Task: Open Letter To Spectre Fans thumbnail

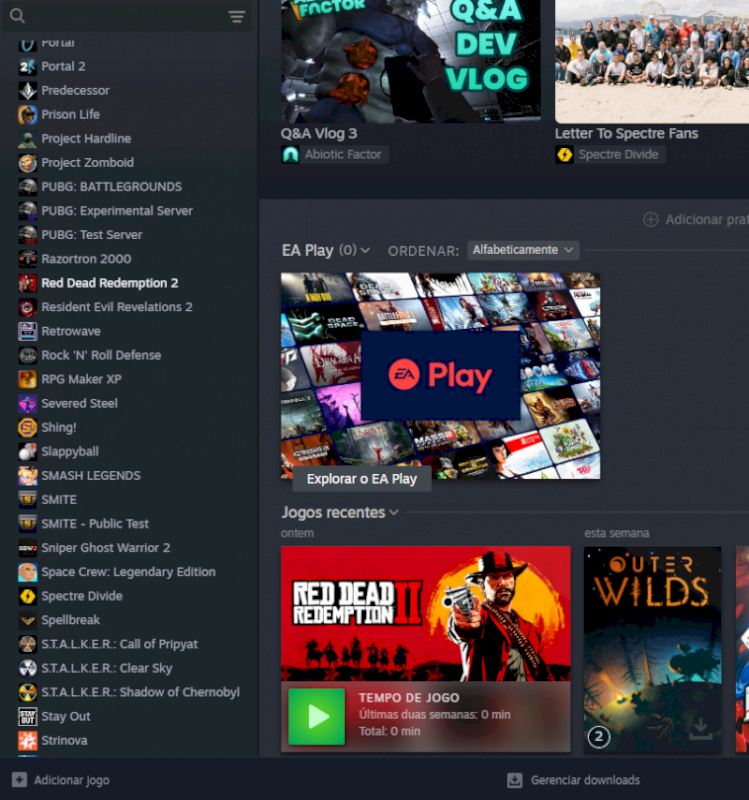Action: coord(652,61)
